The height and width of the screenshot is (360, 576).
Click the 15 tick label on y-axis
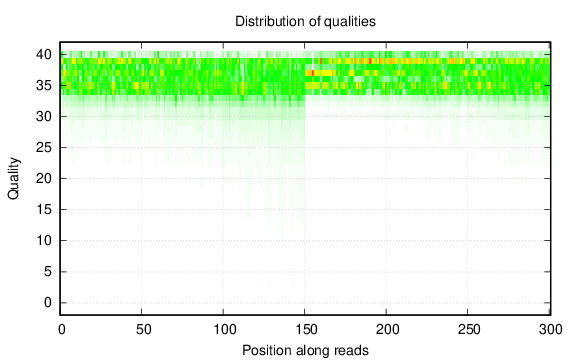pos(44,209)
